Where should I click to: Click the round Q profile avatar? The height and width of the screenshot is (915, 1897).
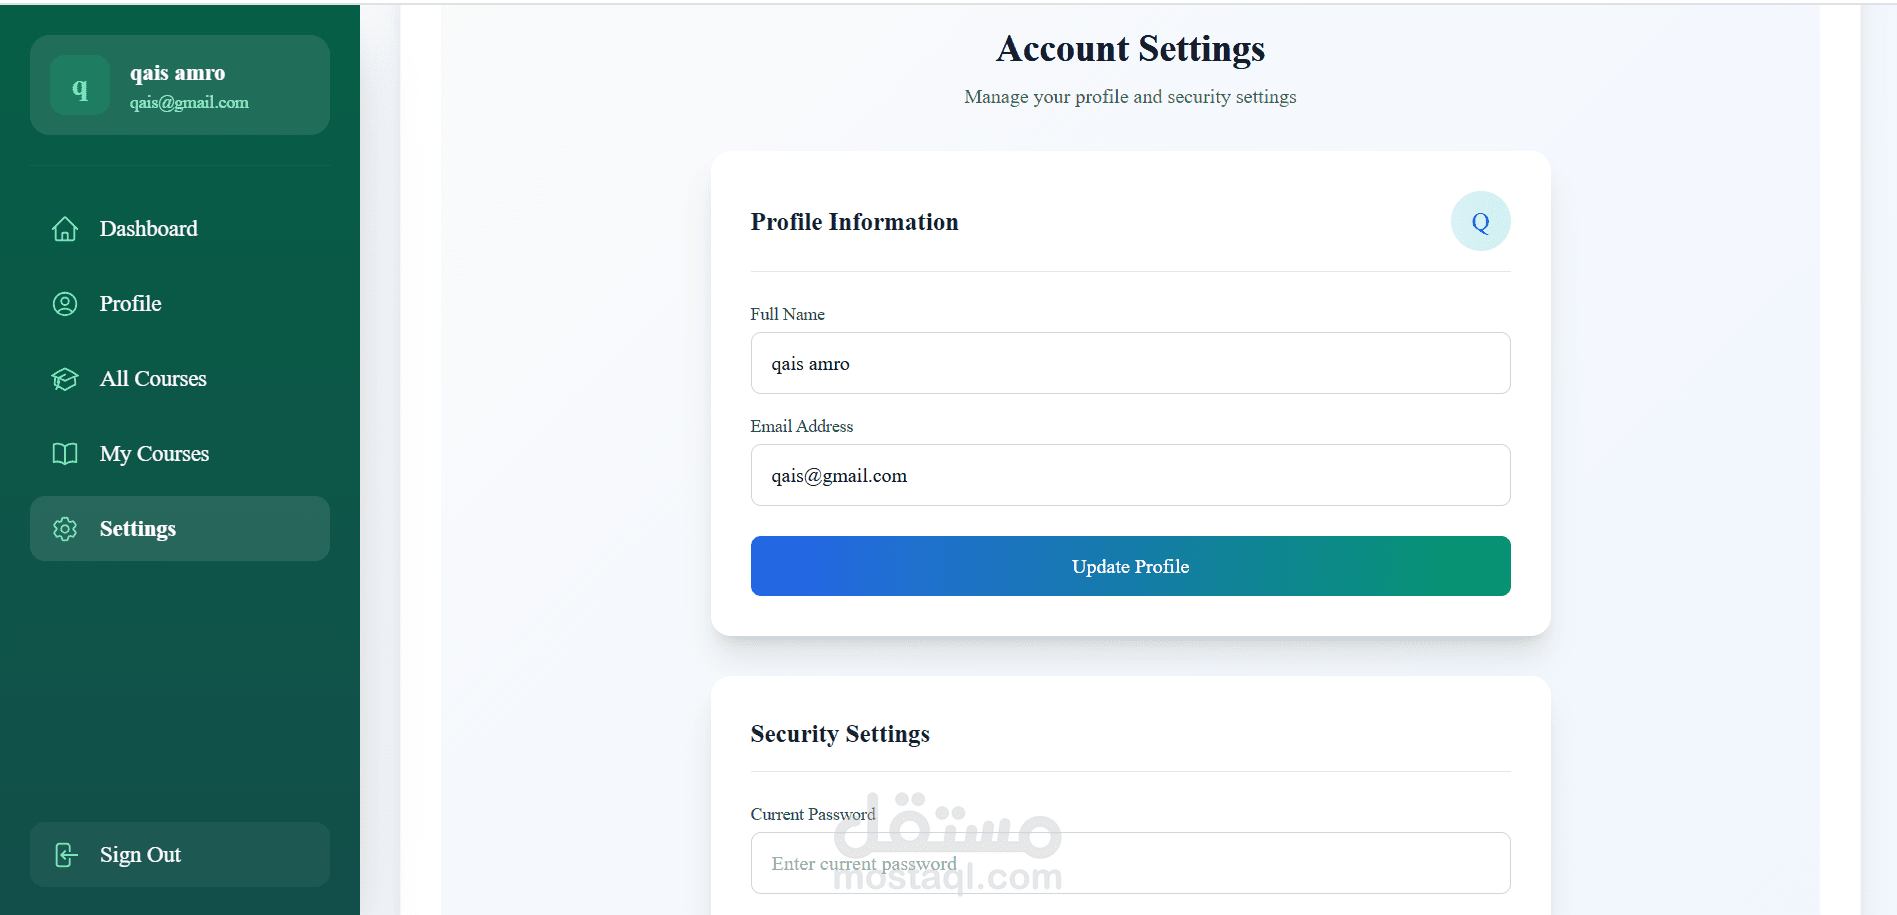(x=1480, y=221)
